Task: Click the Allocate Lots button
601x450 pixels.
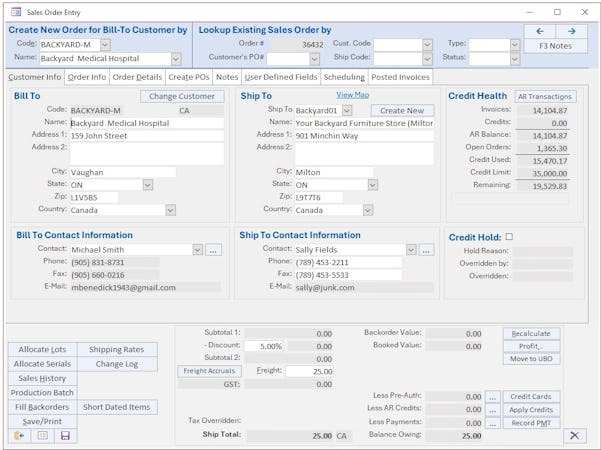Action: coord(42,350)
